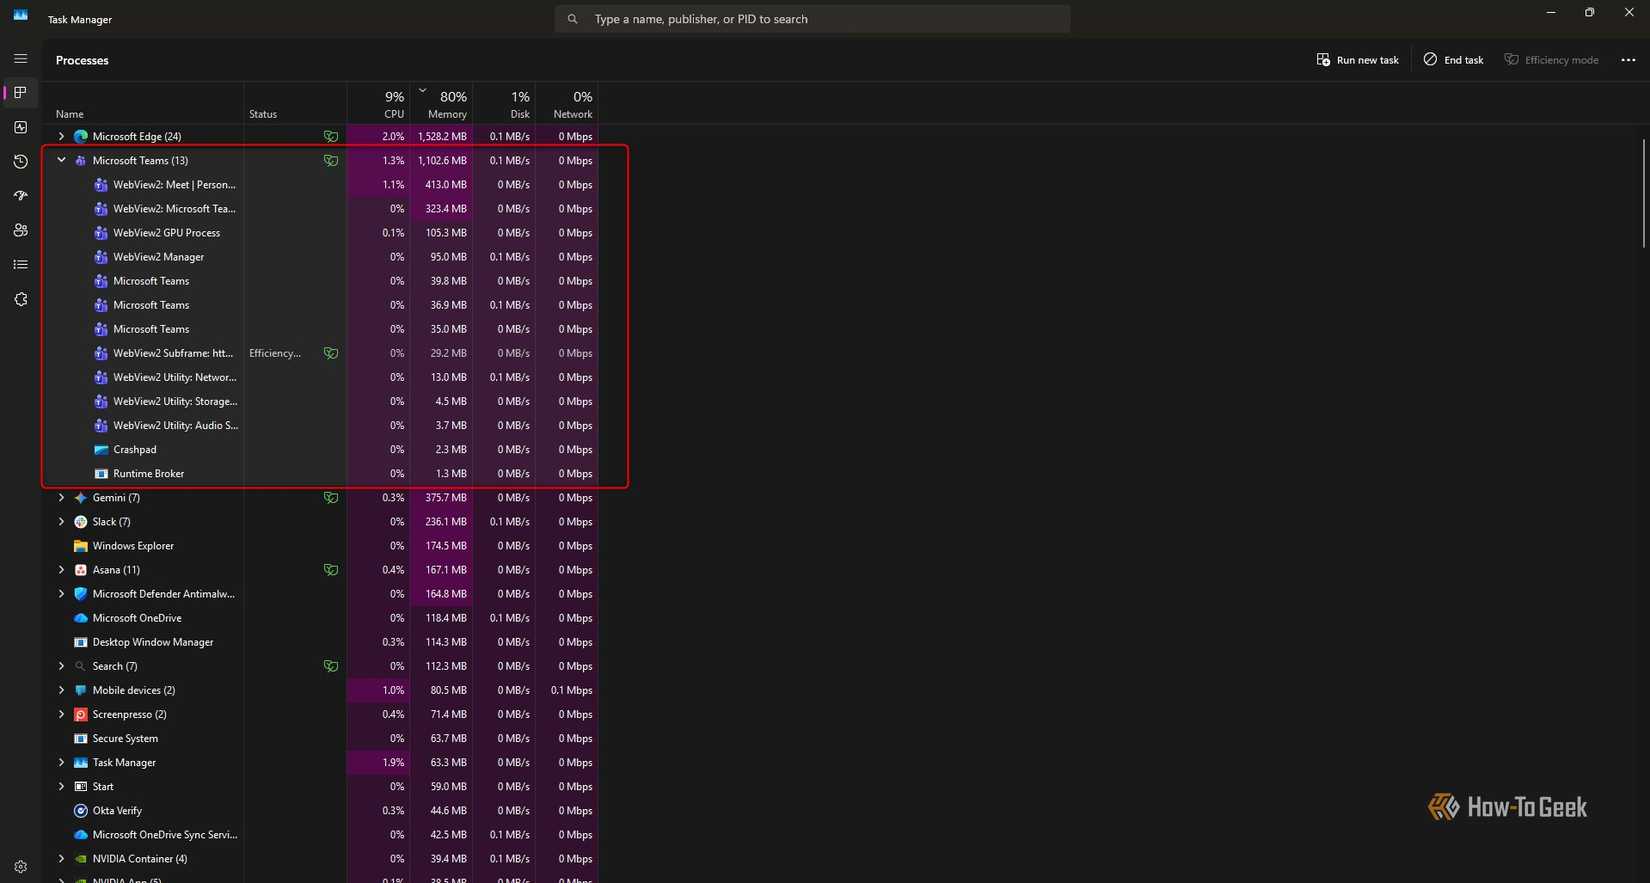1650x883 pixels.
Task: Open the Services page icon
Action: [x=20, y=299]
